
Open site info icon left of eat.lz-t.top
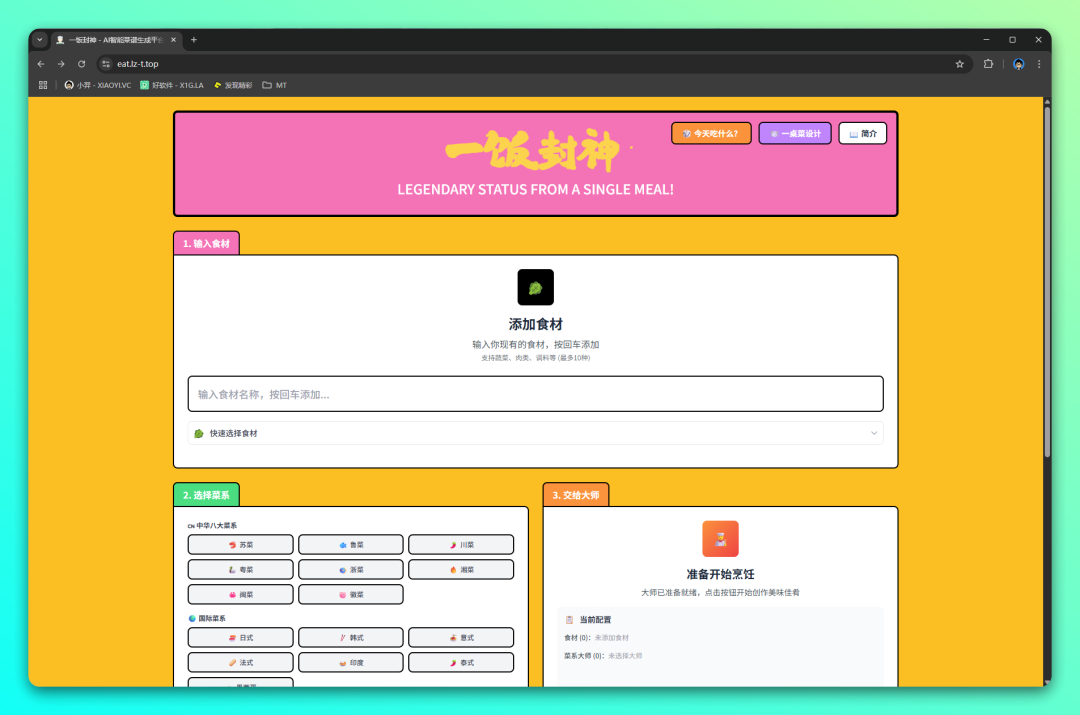pyautogui.click(x=105, y=64)
